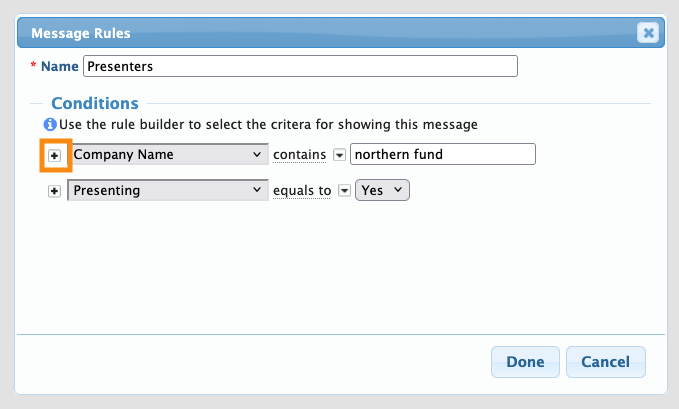Close the Message Rules dialog with X
This screenshot has width=679, height=409.
648,33
